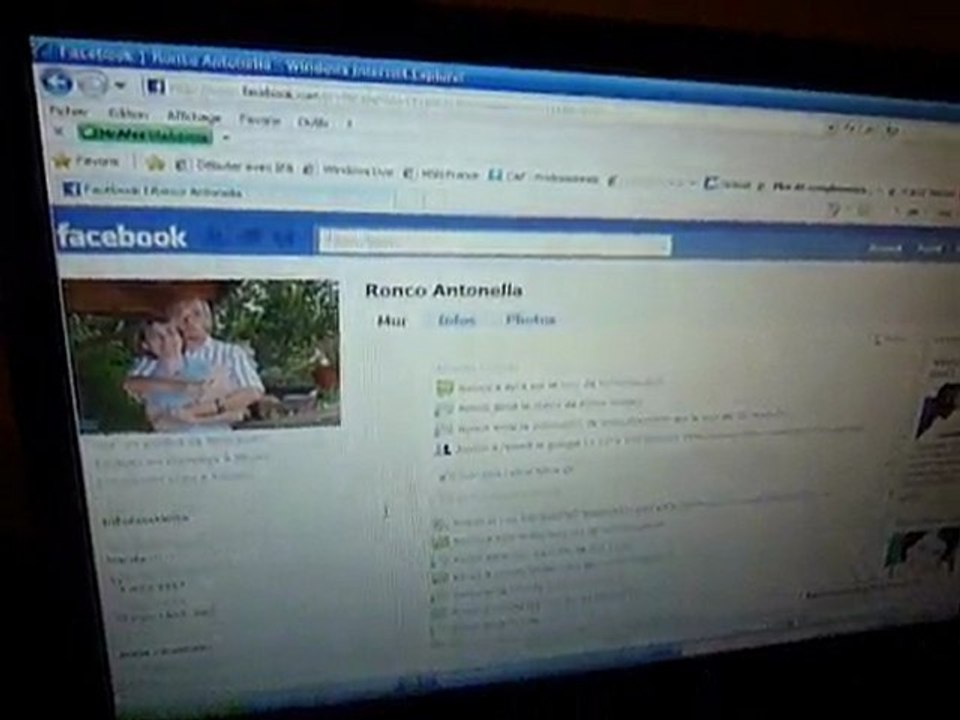The width and height of the screenshot is (960, 720).
Task: Open the upper right sidebar ad image
Action: click(x=937, y=408)
